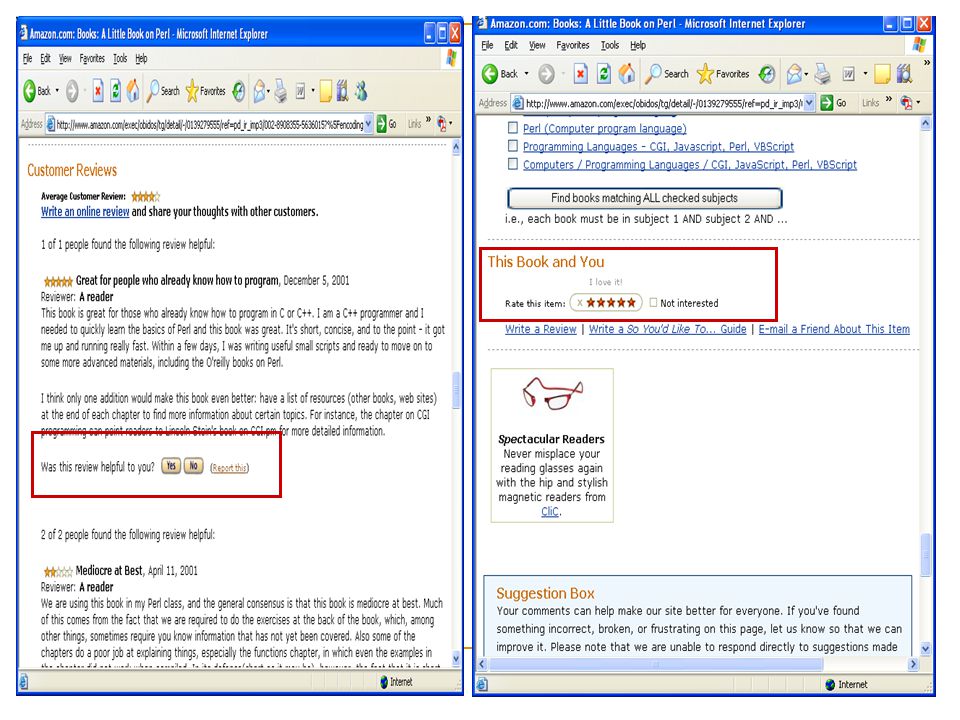
Task: Open Edit dropdown arrow in right window
Action: coord(864,73)
